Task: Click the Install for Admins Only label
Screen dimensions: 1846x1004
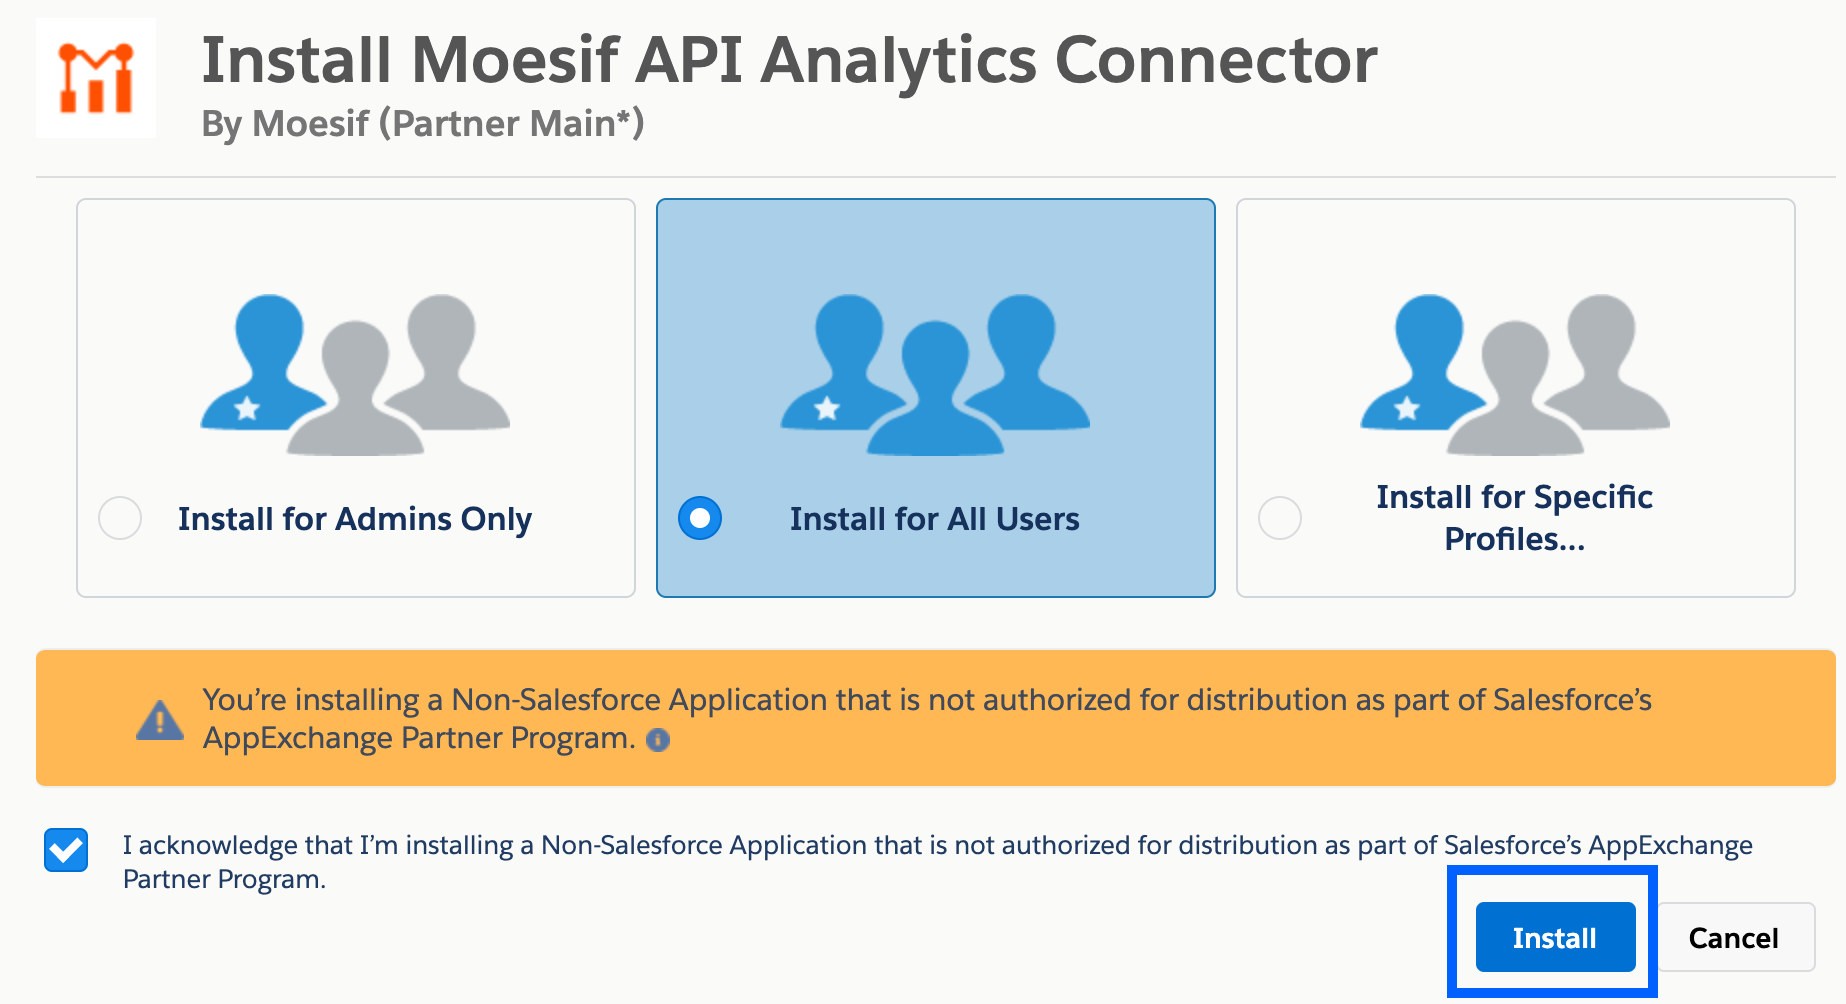Action: point(355,518)
